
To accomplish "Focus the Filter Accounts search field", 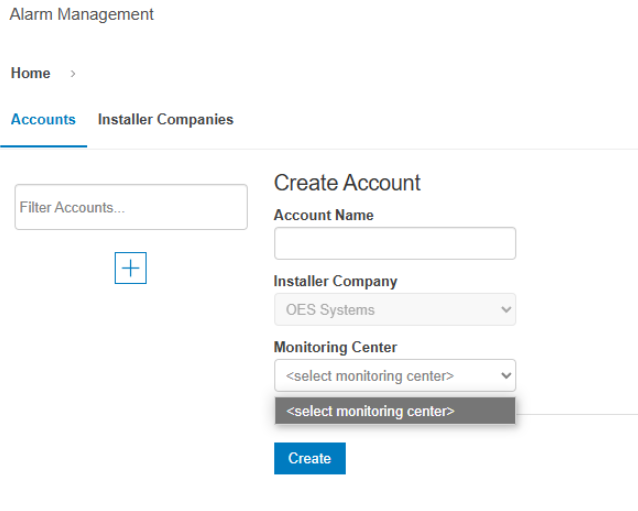I will point(130,207).
